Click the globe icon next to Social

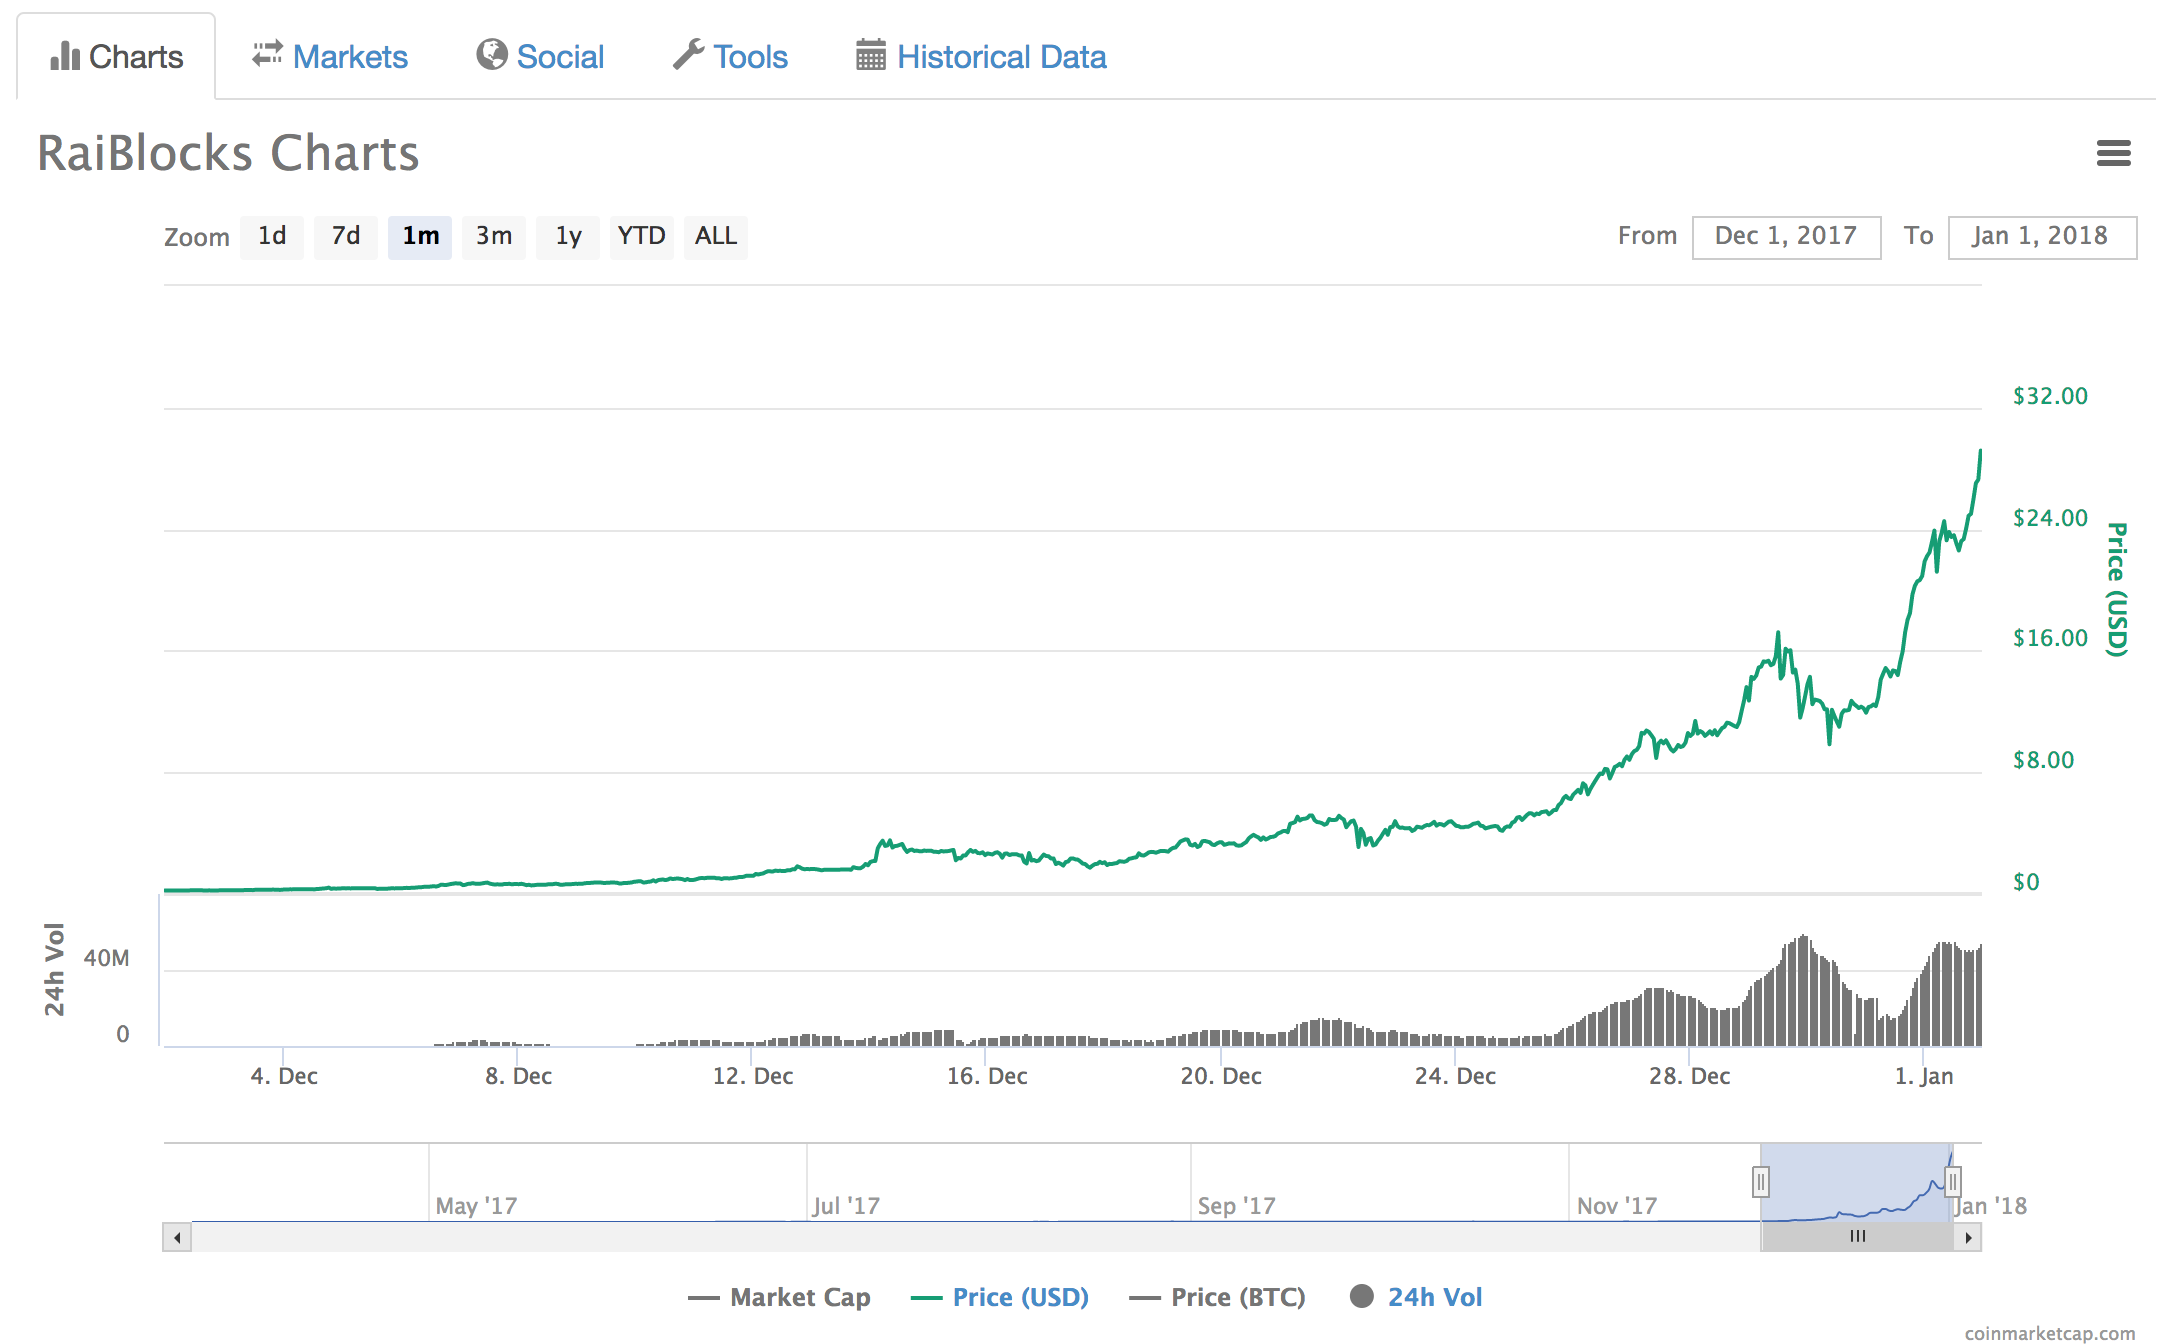491,56
